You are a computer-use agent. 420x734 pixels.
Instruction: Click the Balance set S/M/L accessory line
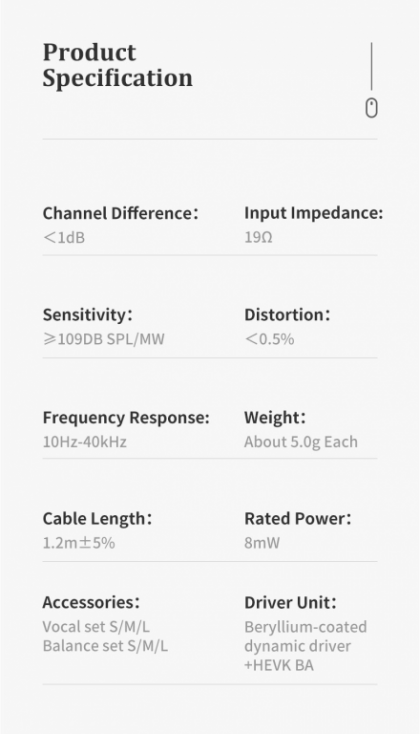105,646
